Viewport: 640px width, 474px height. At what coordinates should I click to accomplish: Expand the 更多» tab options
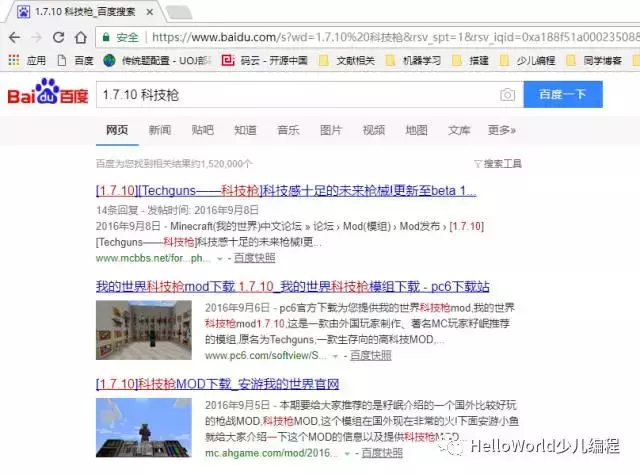pyautogui.click(x=502, y=130)
